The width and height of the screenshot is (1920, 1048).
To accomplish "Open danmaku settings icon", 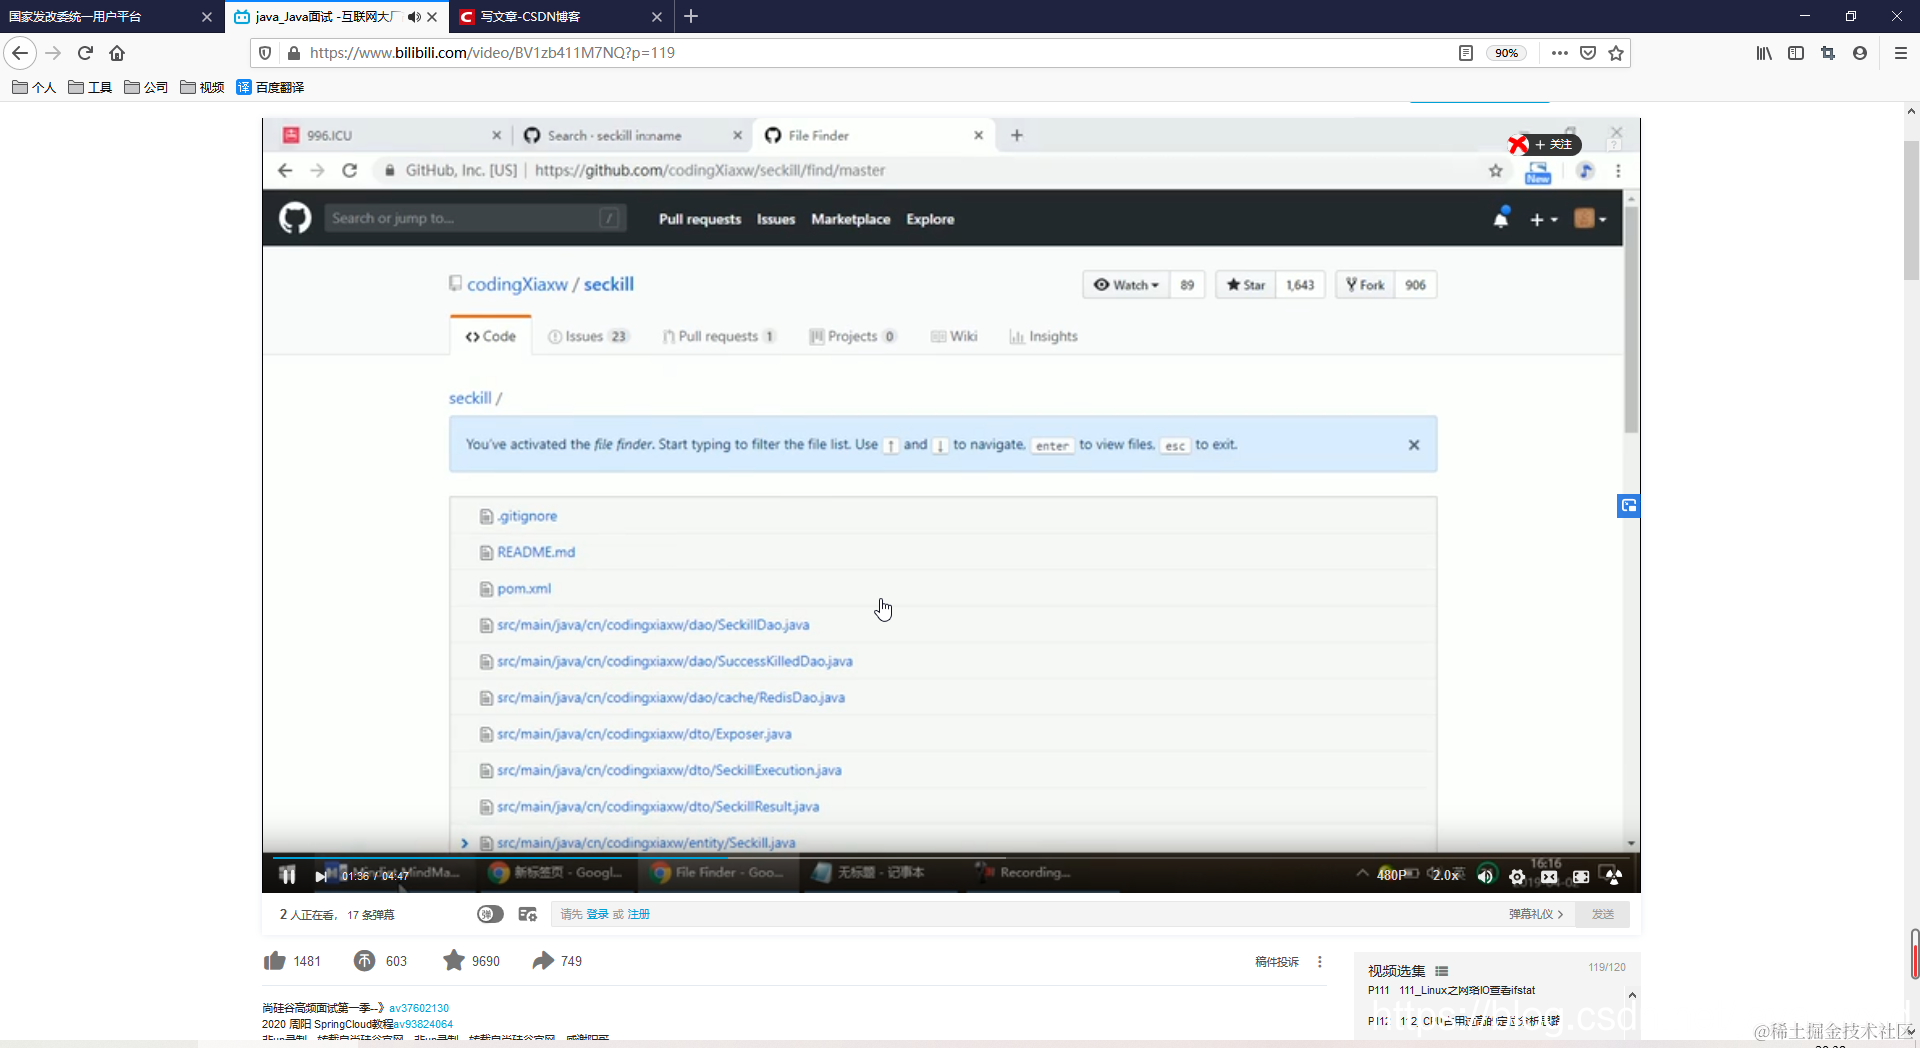I will (x=528, y=914).
